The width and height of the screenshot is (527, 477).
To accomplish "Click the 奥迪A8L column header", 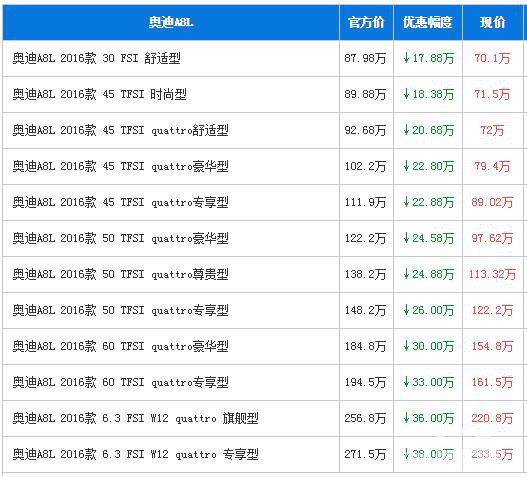I will point(171,23).
